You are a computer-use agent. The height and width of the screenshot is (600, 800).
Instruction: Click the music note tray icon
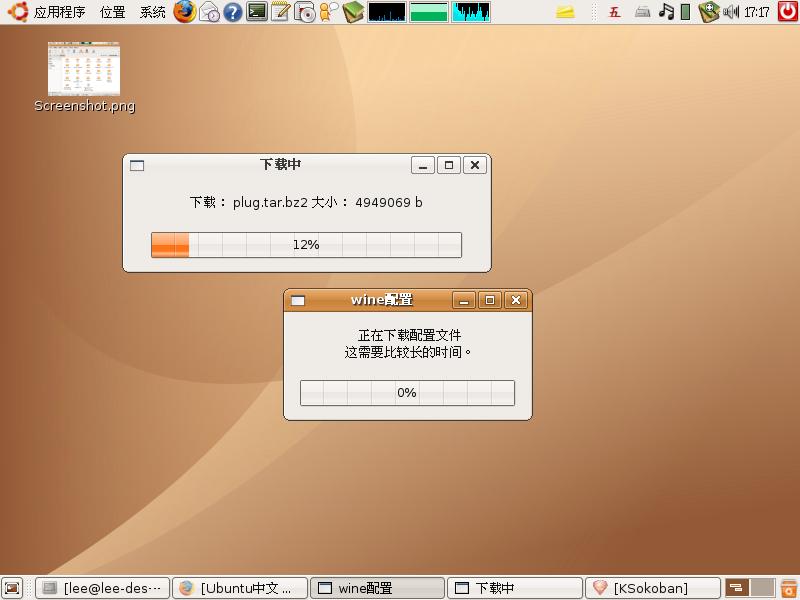666,12
